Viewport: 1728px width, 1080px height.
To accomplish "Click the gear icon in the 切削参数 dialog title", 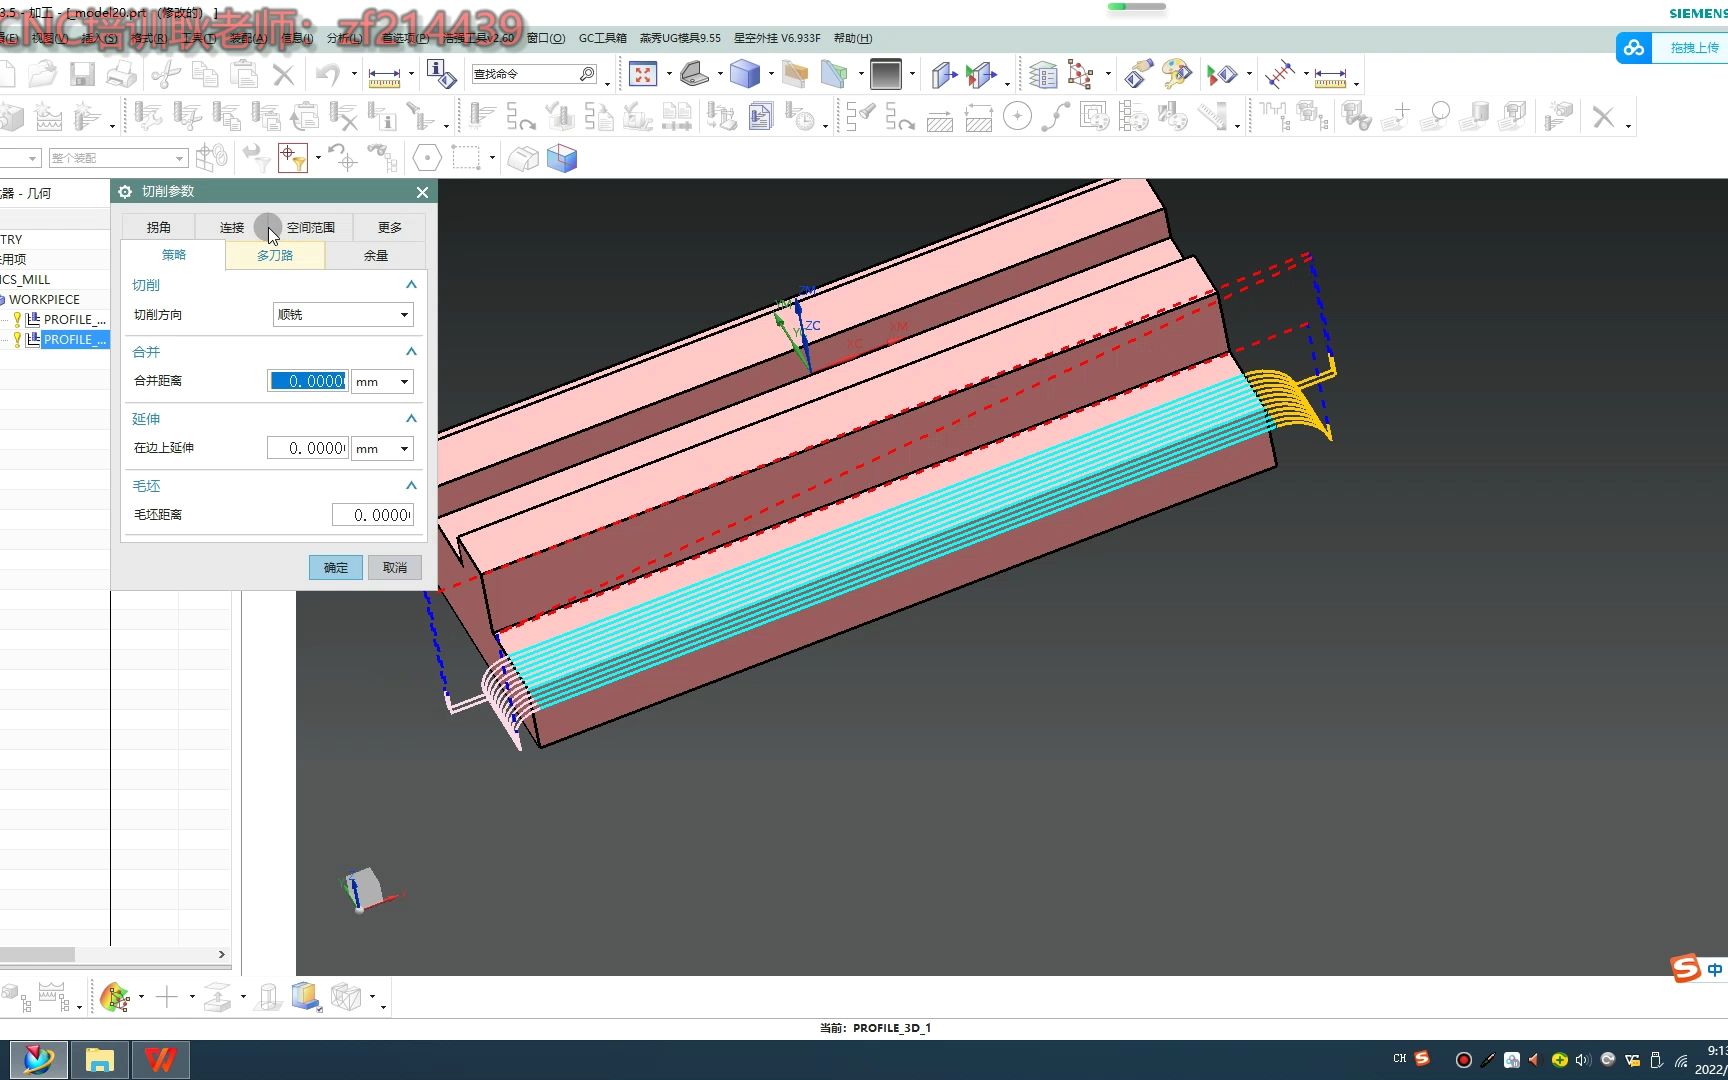I will [x=124, y=191].
